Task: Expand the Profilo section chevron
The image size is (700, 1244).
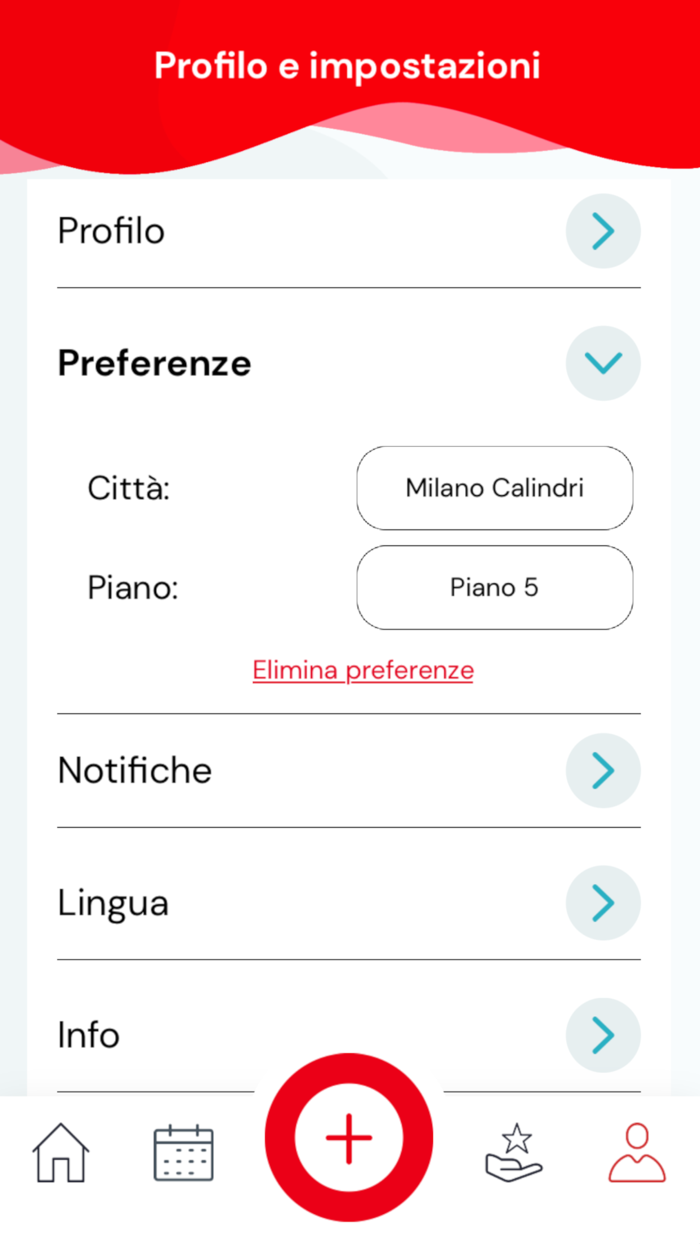Action: [603, 231]
